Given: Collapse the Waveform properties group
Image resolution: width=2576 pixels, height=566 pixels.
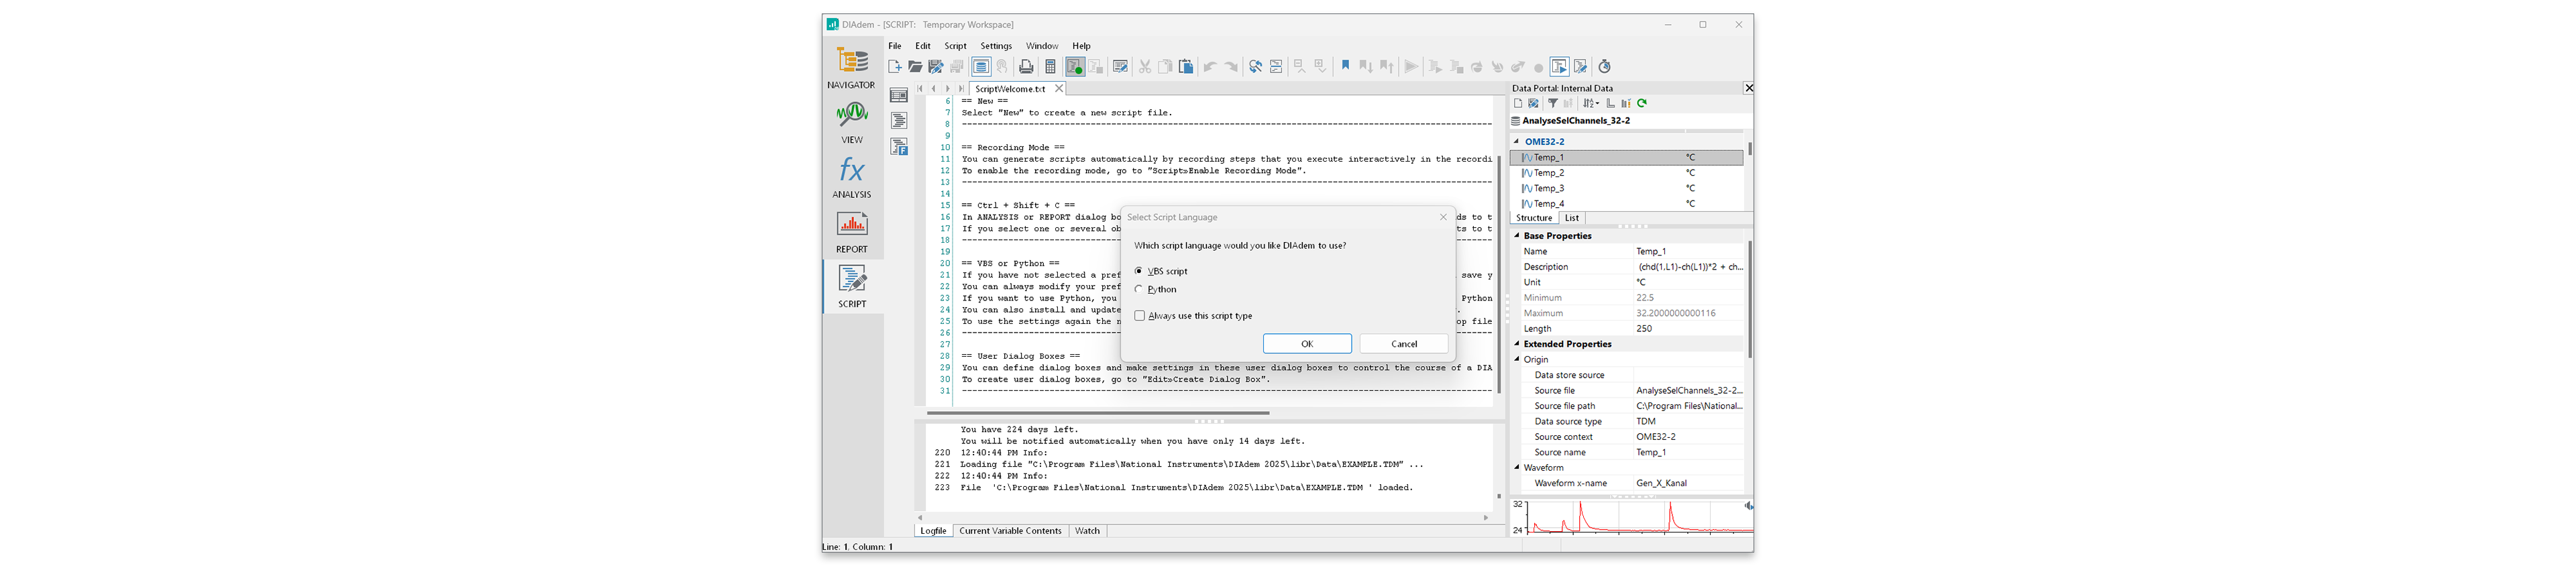Looking at the screenshot, I should (x=1517, y=467).
